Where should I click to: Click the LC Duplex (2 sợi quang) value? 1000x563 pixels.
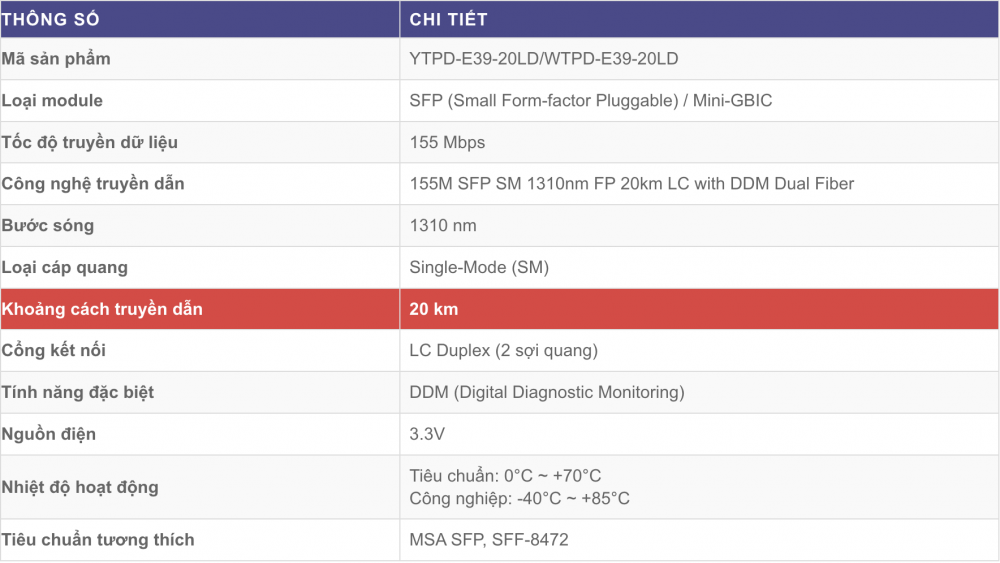pos(503,351)
